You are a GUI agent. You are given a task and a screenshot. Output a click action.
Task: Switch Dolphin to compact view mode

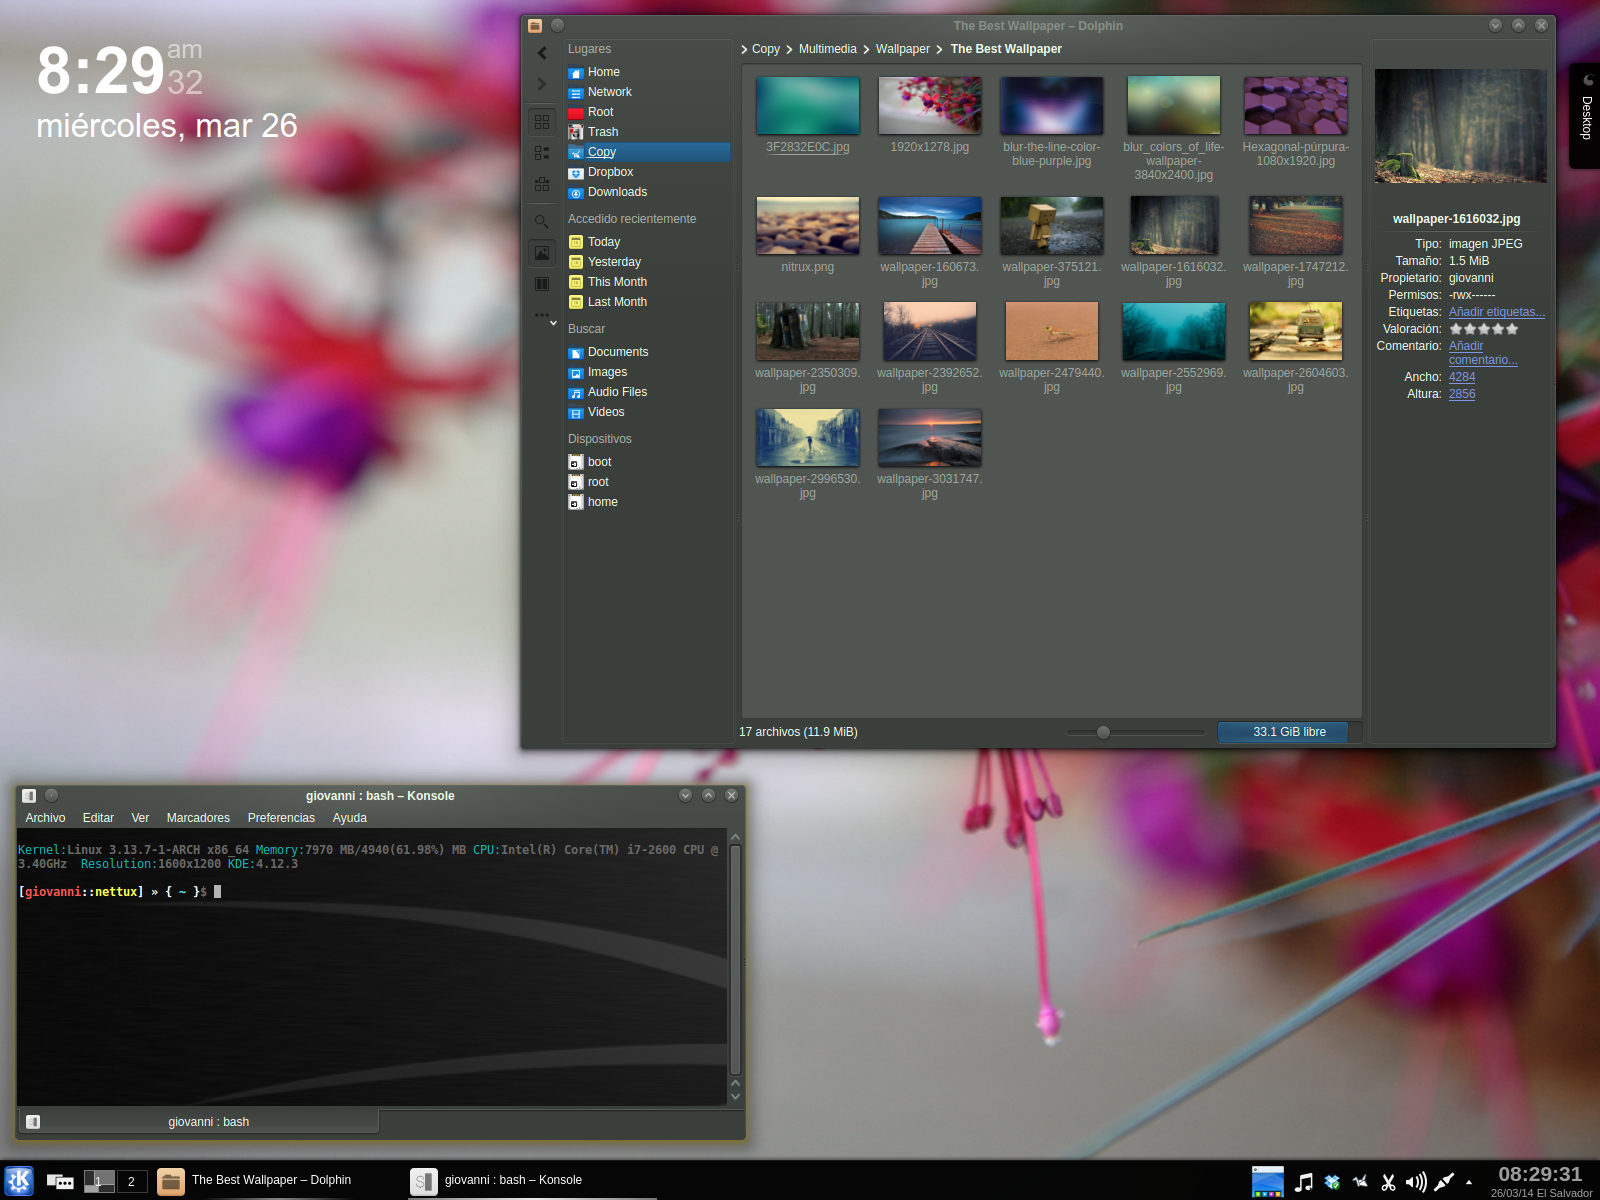[542, 153]
